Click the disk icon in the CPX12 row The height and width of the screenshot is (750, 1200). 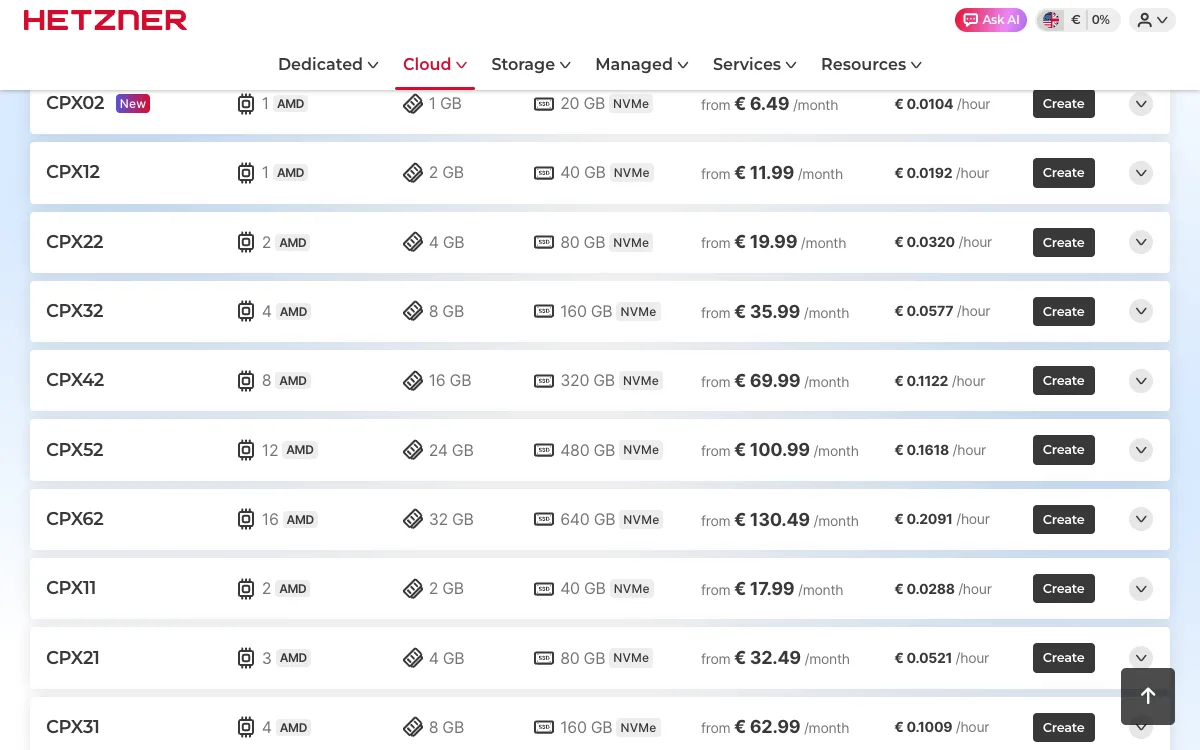point(544,173)
